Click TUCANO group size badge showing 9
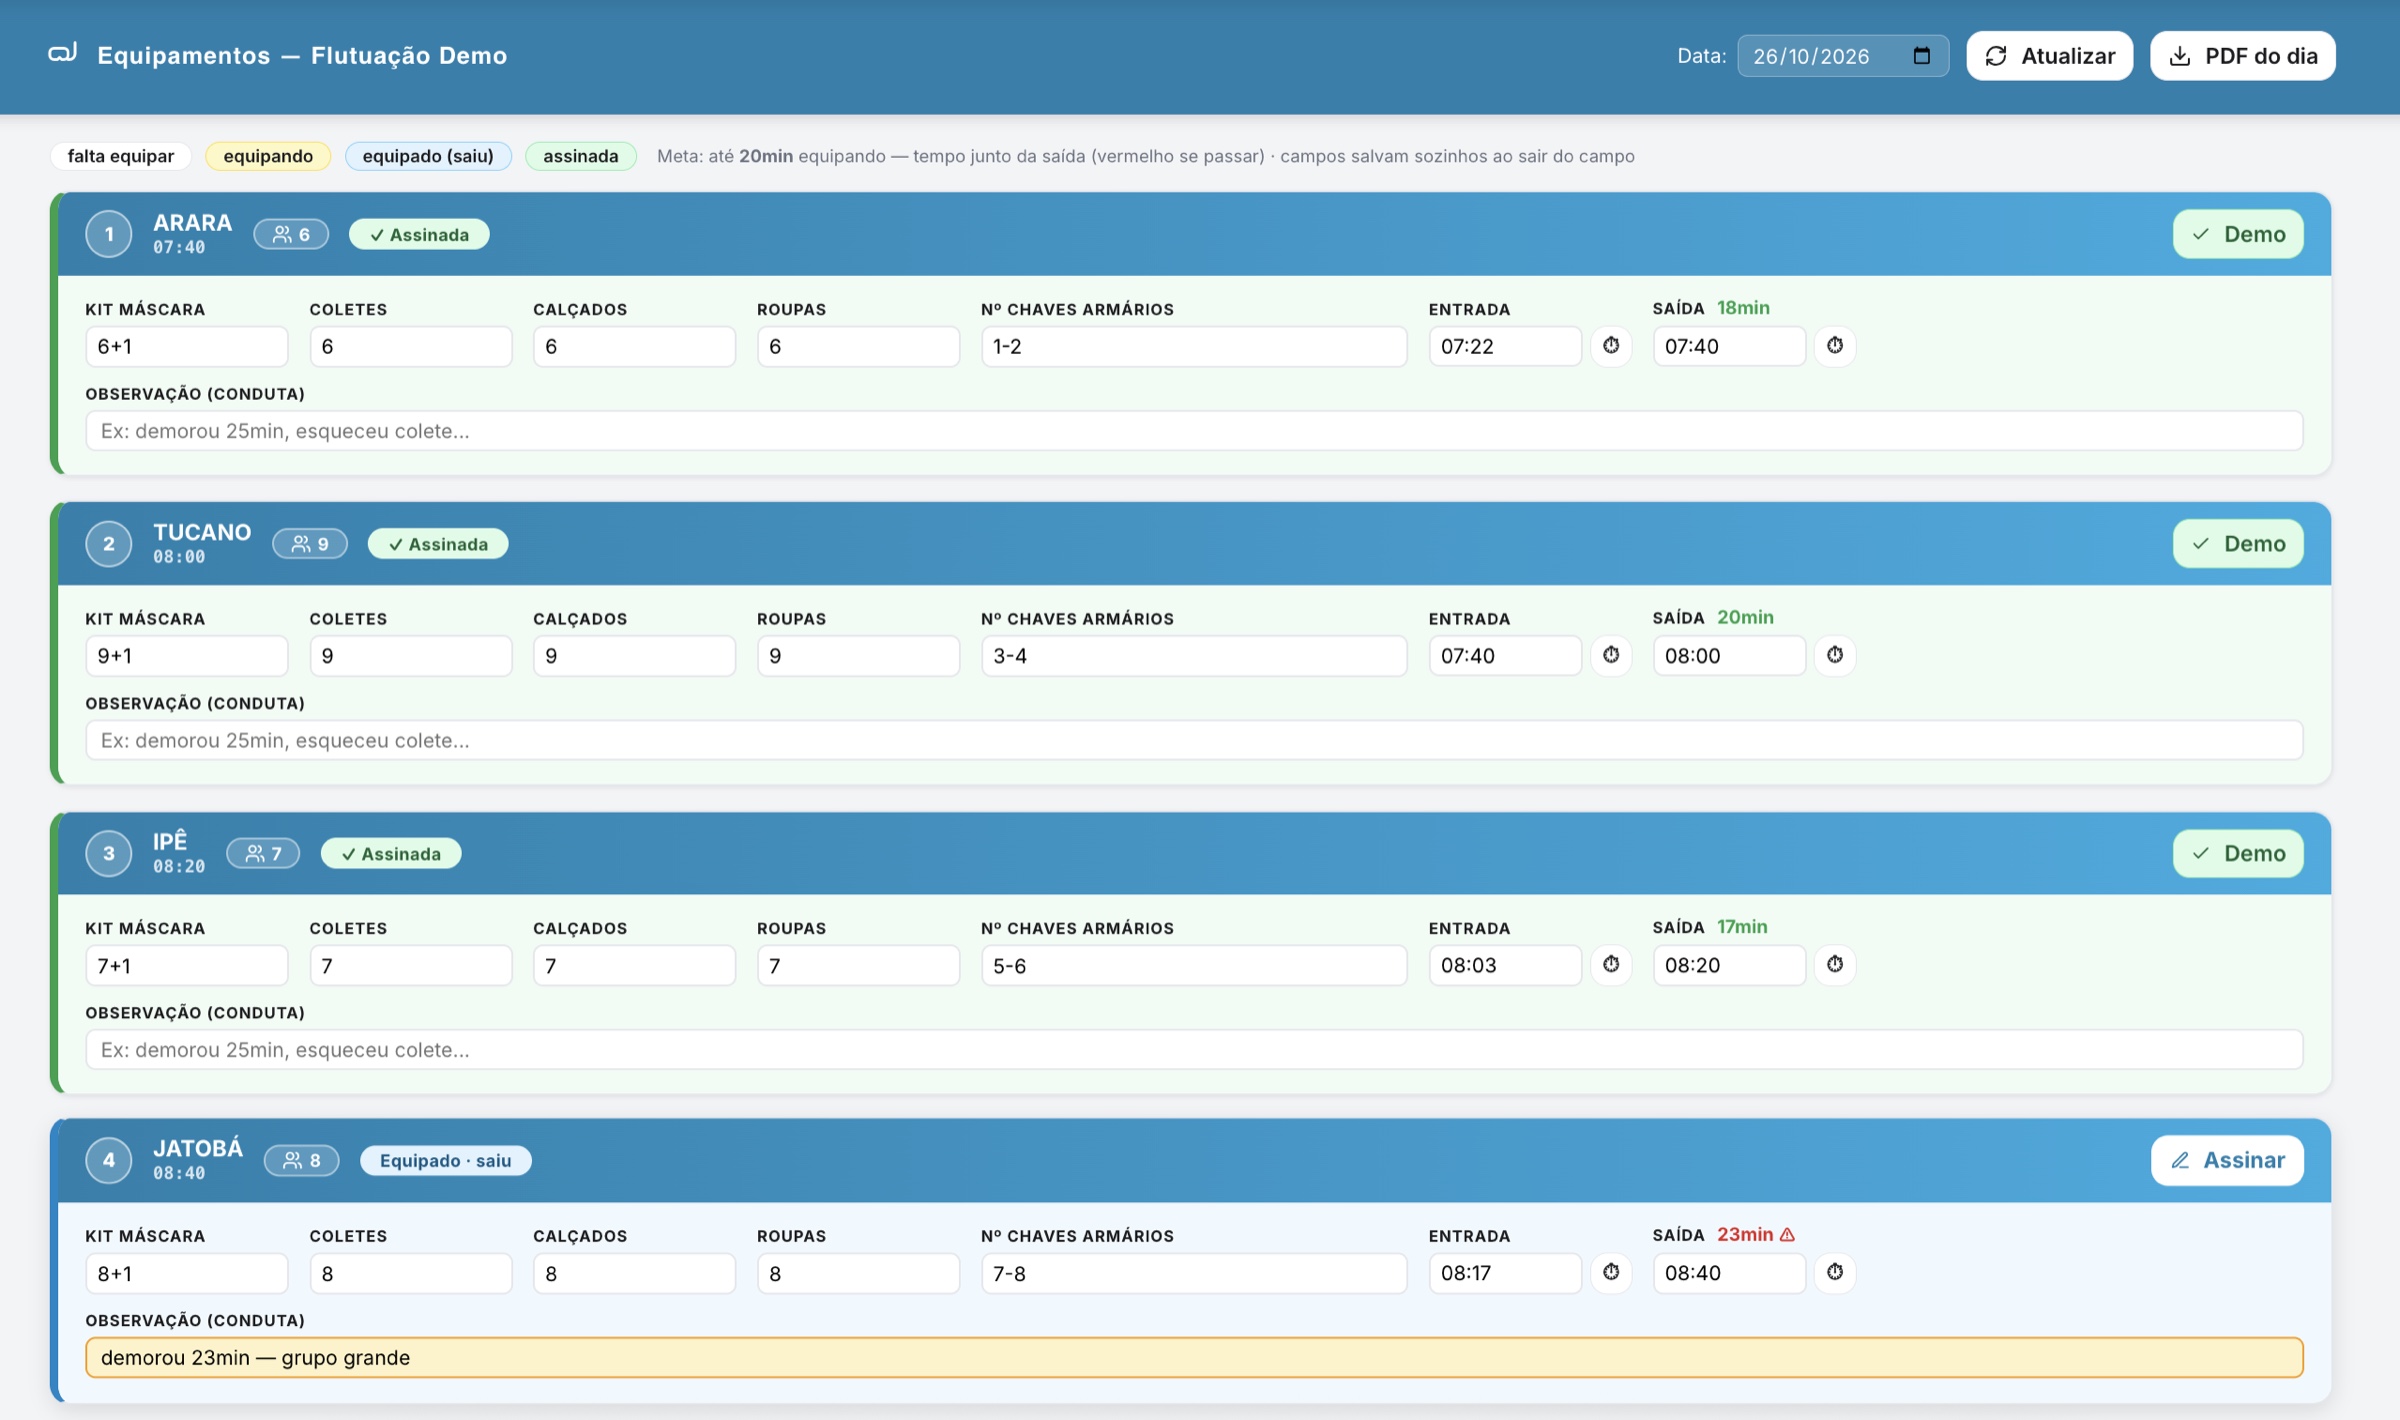 coord(310,544)
